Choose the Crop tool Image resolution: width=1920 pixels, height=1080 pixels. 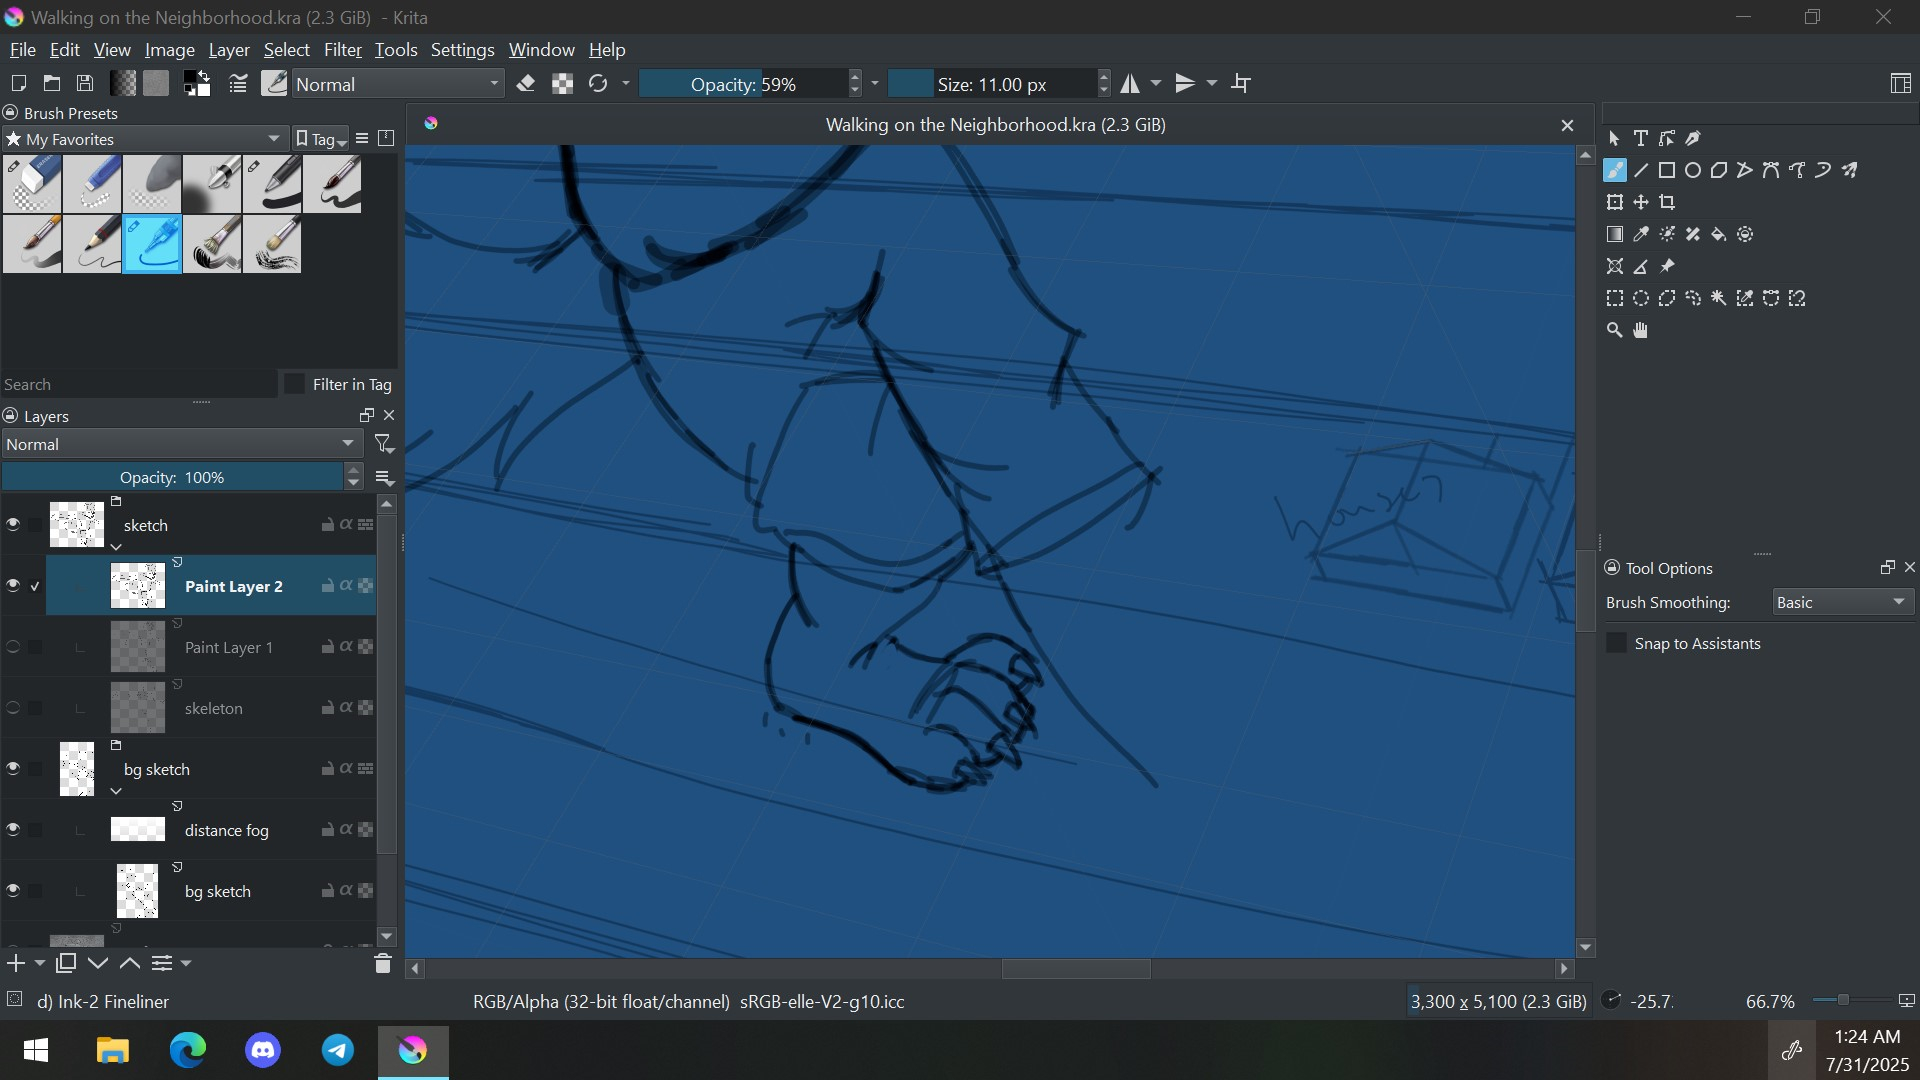click(1667, 203)
